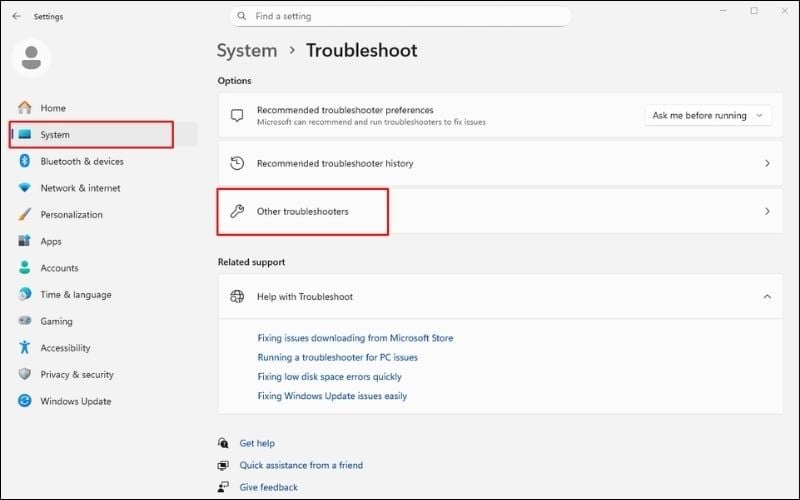Image resolution: width=800 pixels, height=500 pixels.
Task: Open Fixing low disk space errors quickly link
Action: coord(330,377)
